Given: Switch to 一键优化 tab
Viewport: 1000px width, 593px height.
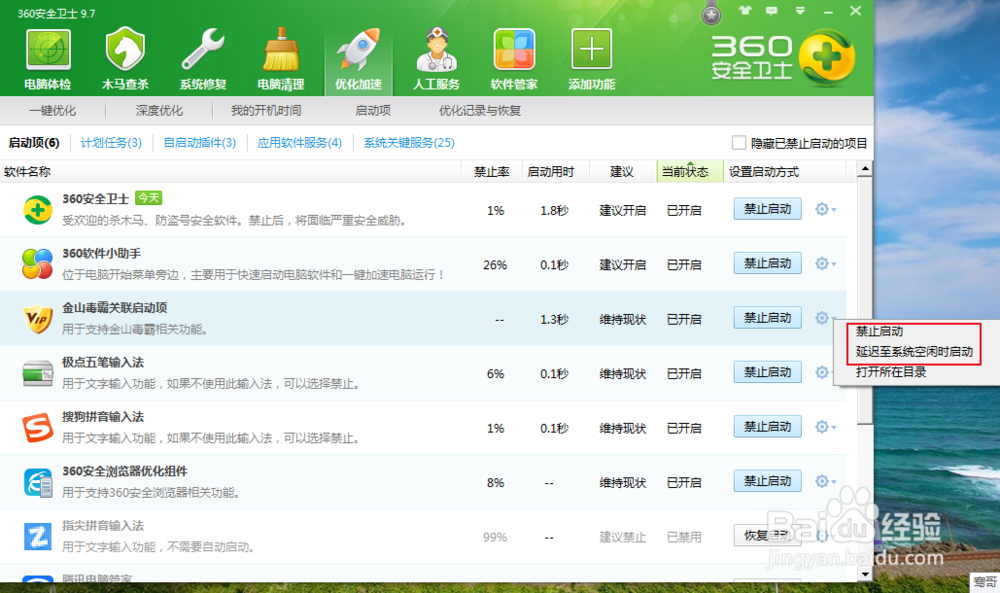Looking at the screenshot, I should coord(52,111).
